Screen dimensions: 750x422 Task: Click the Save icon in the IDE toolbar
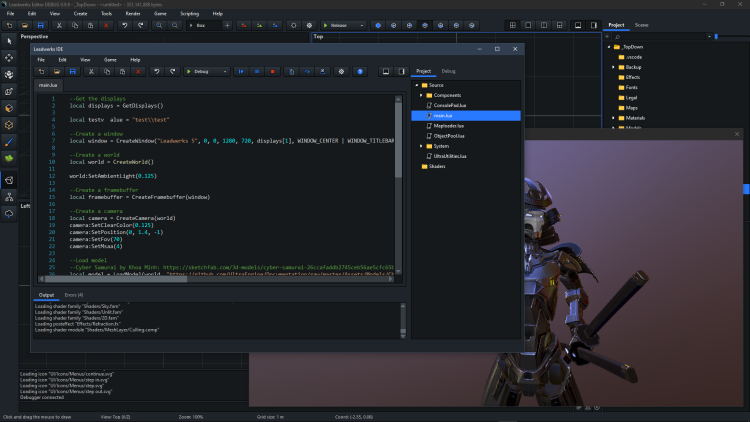(75, 72)
